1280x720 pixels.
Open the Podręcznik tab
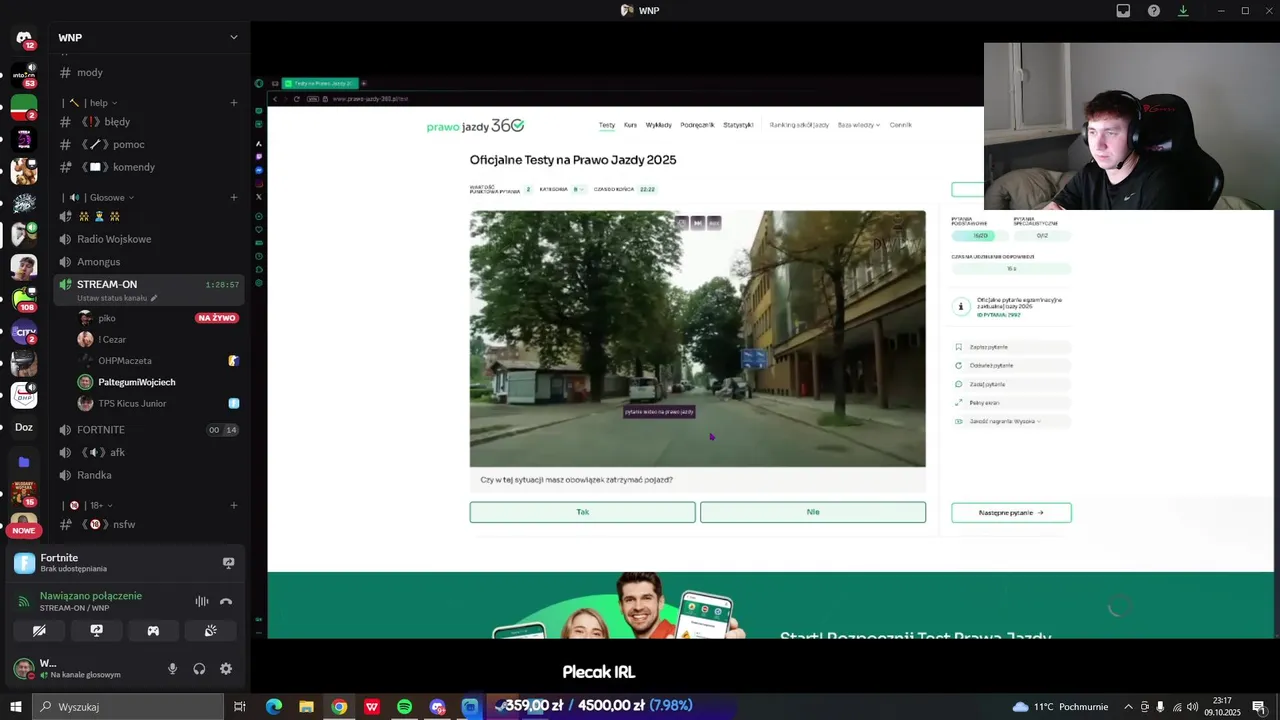click(x=697, y=125)
